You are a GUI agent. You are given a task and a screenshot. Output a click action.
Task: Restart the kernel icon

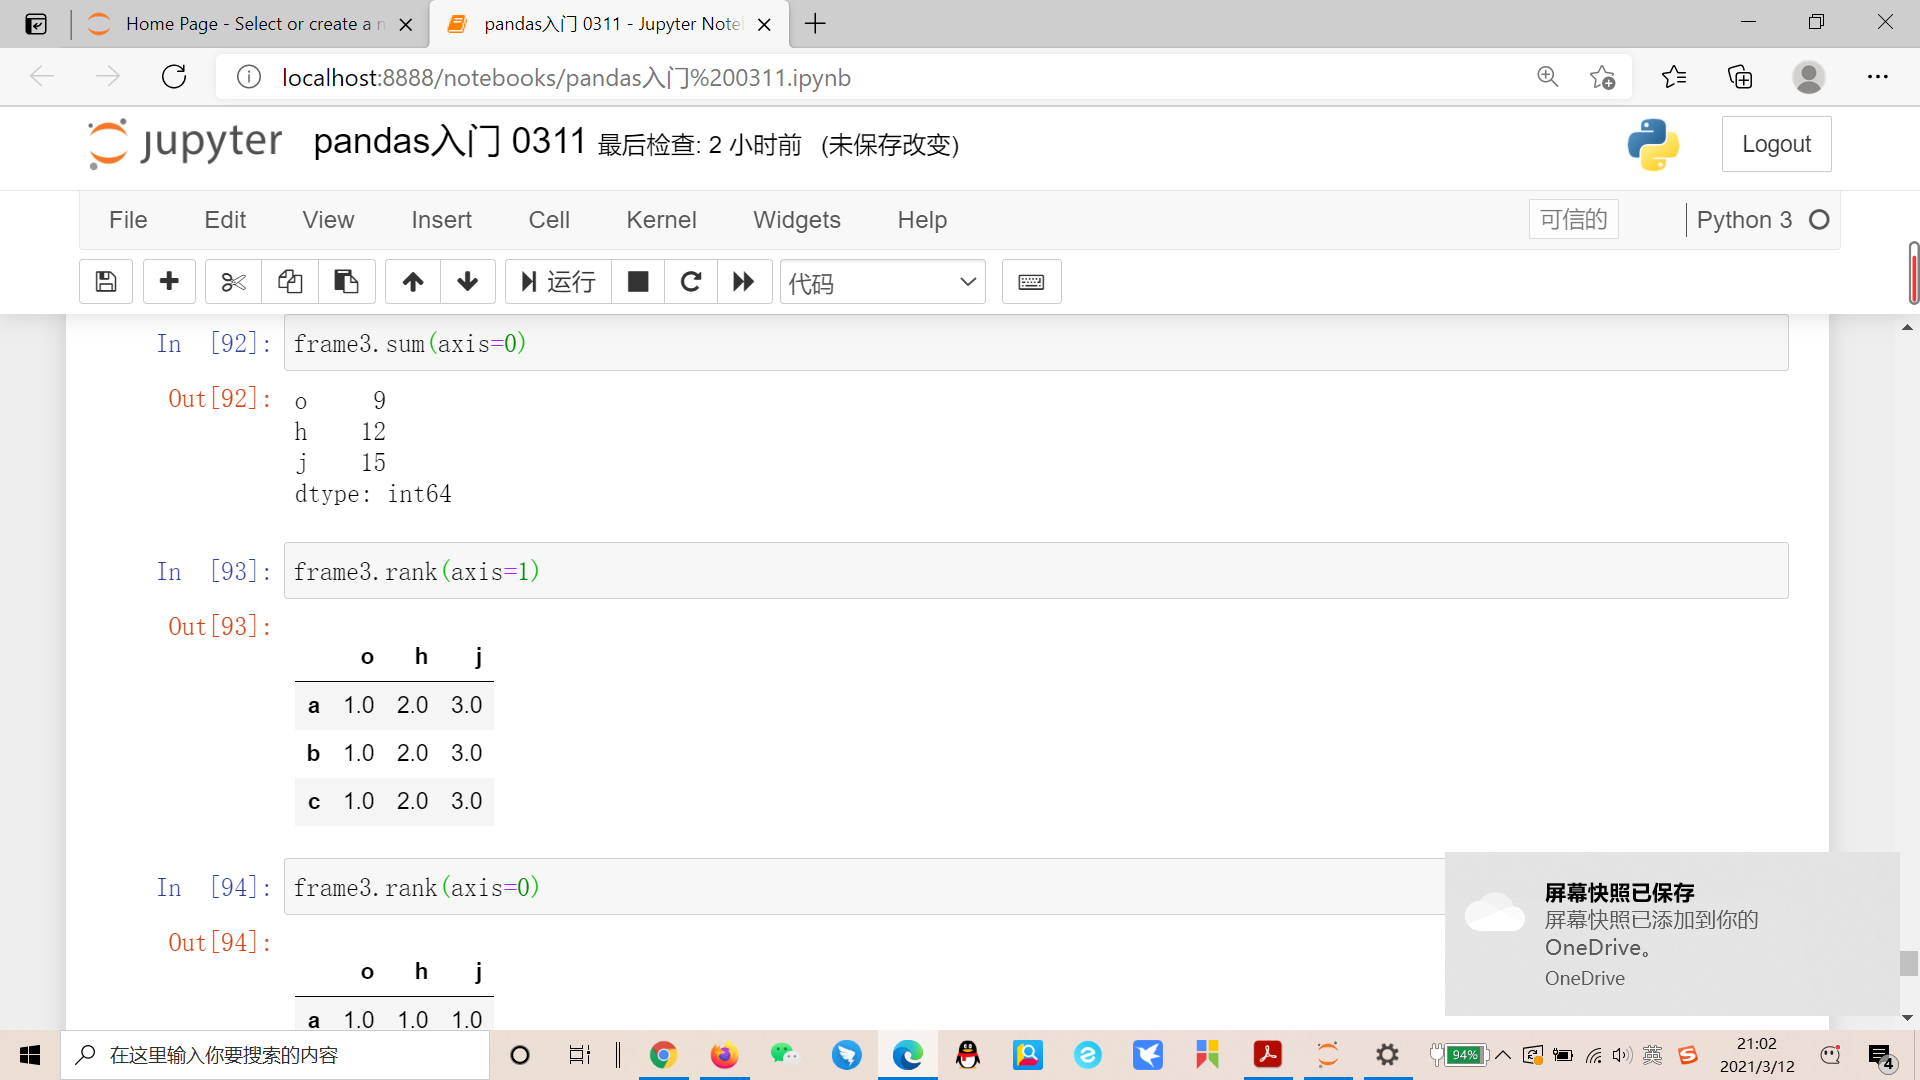tap(691, 282)
